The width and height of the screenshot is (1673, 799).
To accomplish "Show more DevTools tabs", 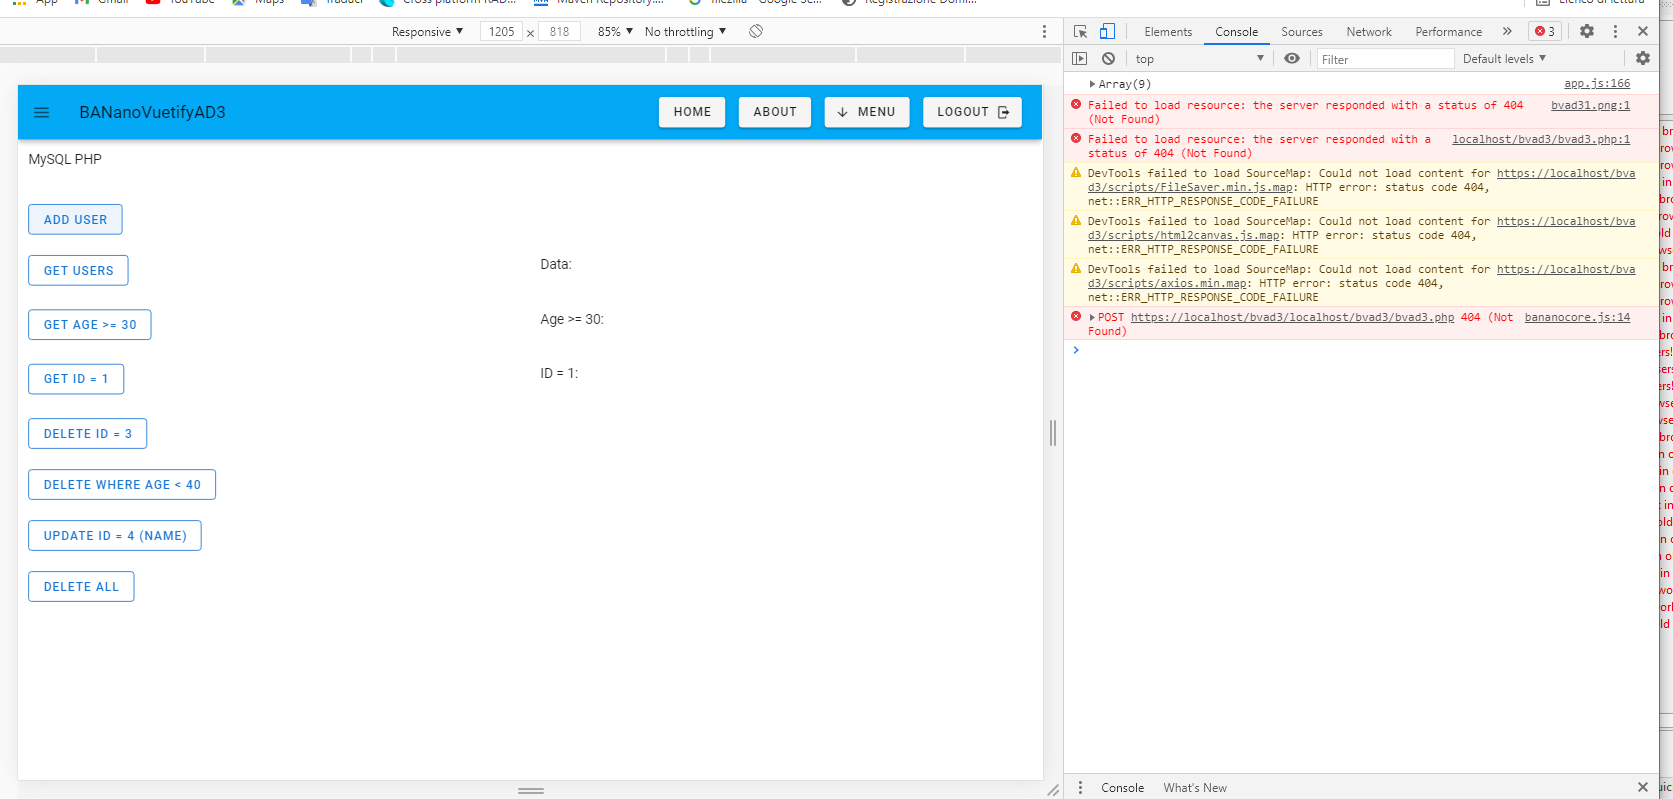I will pyautogui.click(x=1507, y=31).
